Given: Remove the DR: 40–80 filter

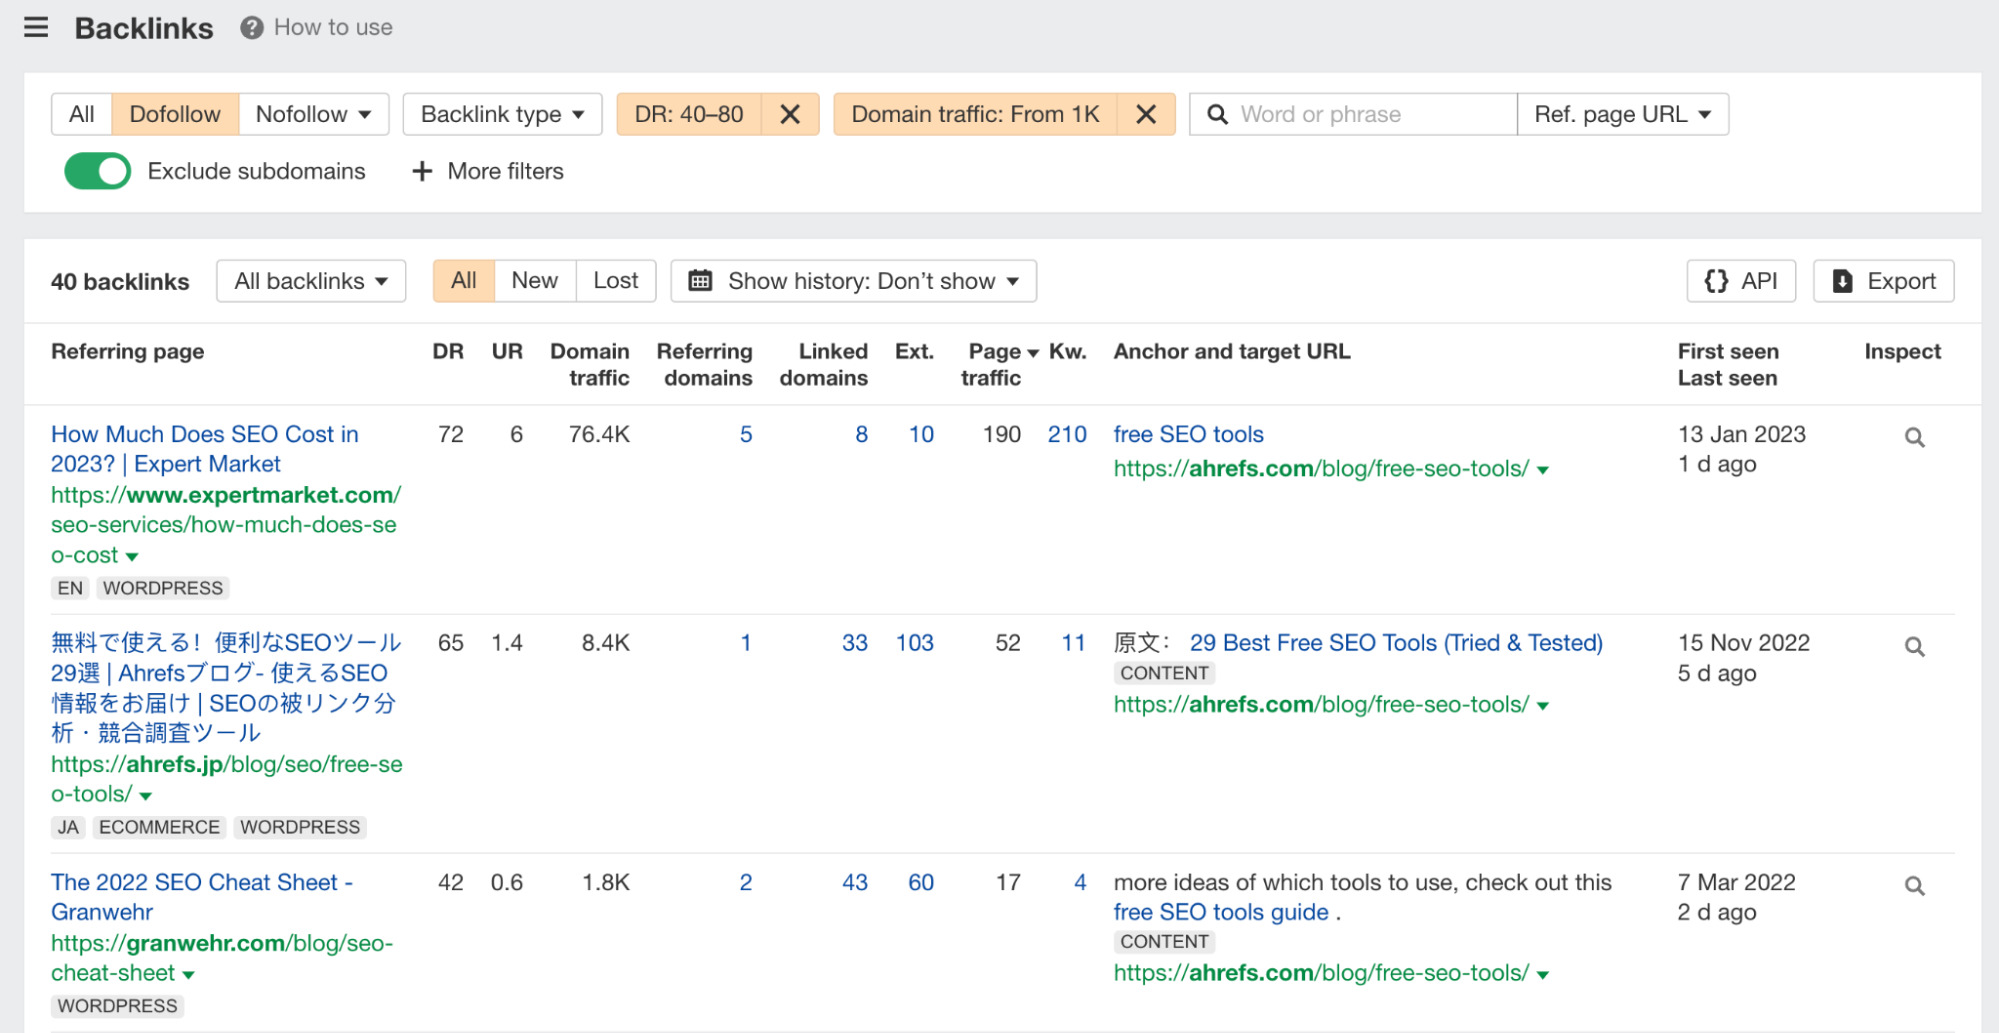Looking at the screenshot, I should 789,114.
